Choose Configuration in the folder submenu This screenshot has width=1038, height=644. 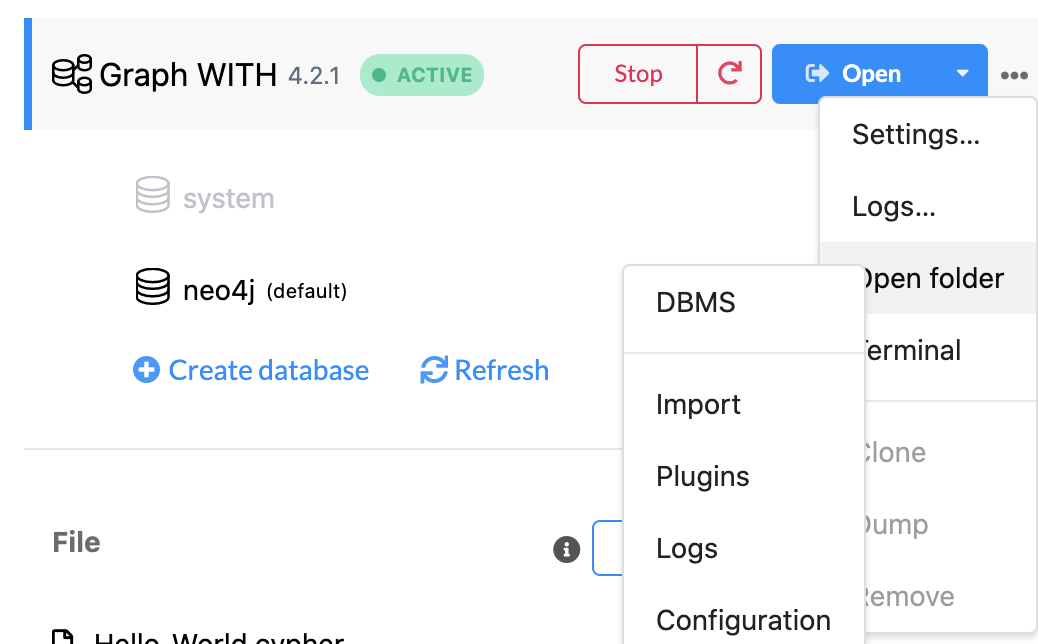tap(743, 620)
